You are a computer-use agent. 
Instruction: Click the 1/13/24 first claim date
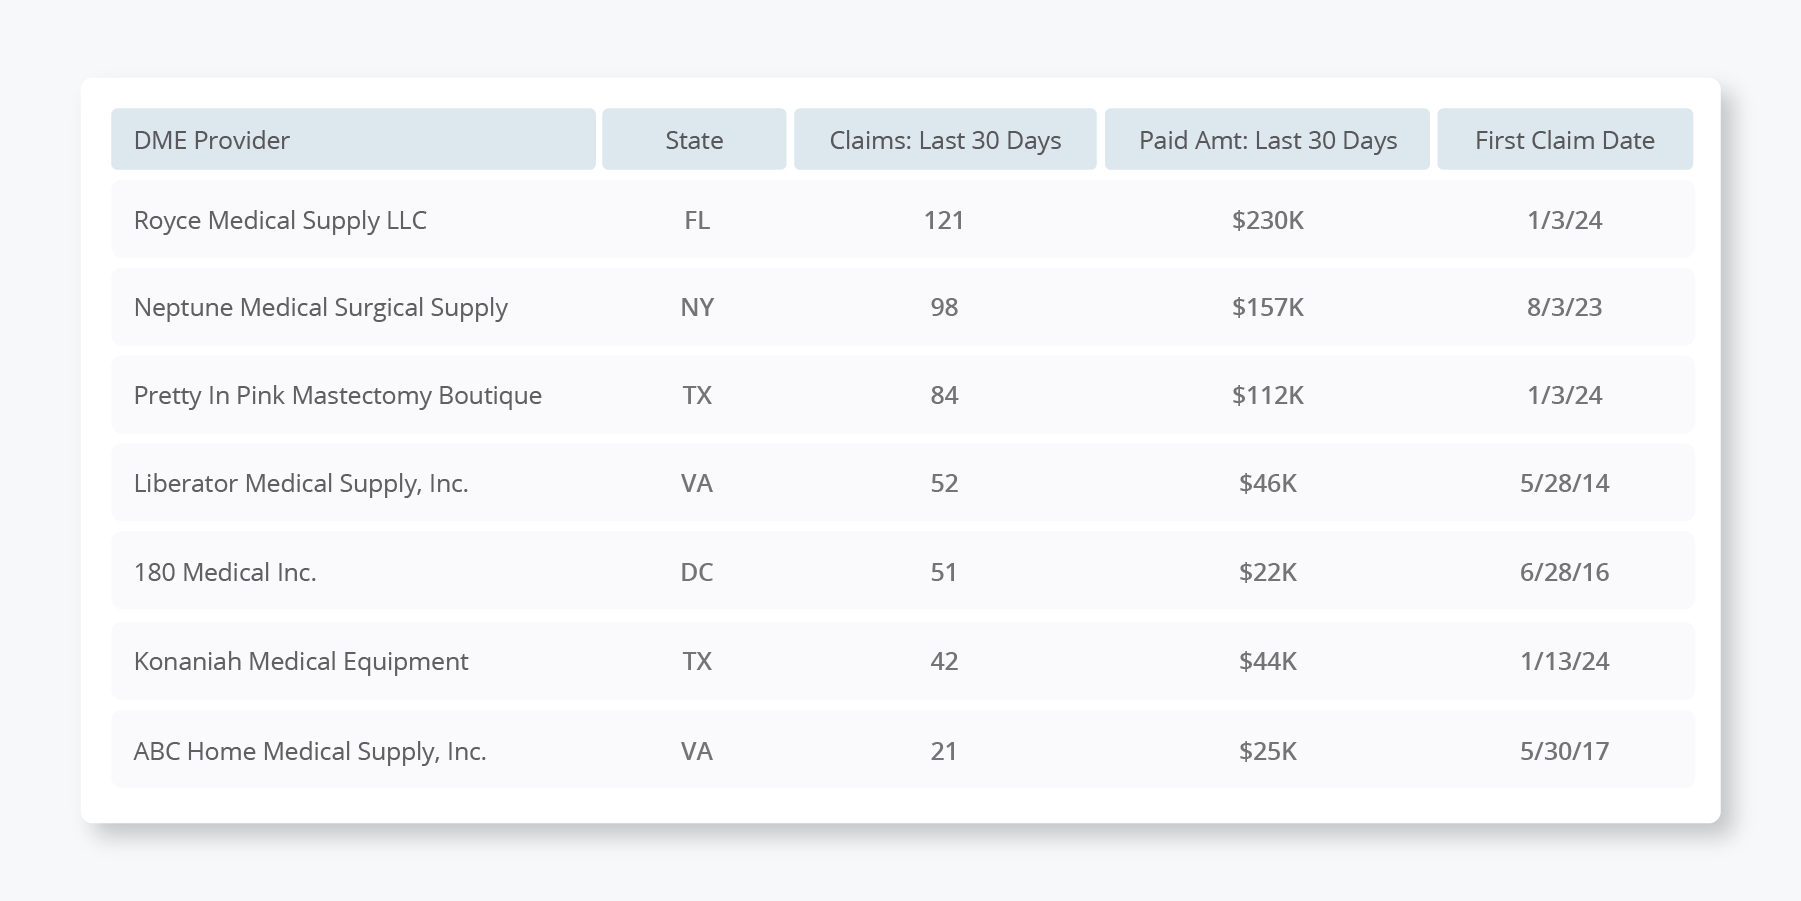[1565, 661]
